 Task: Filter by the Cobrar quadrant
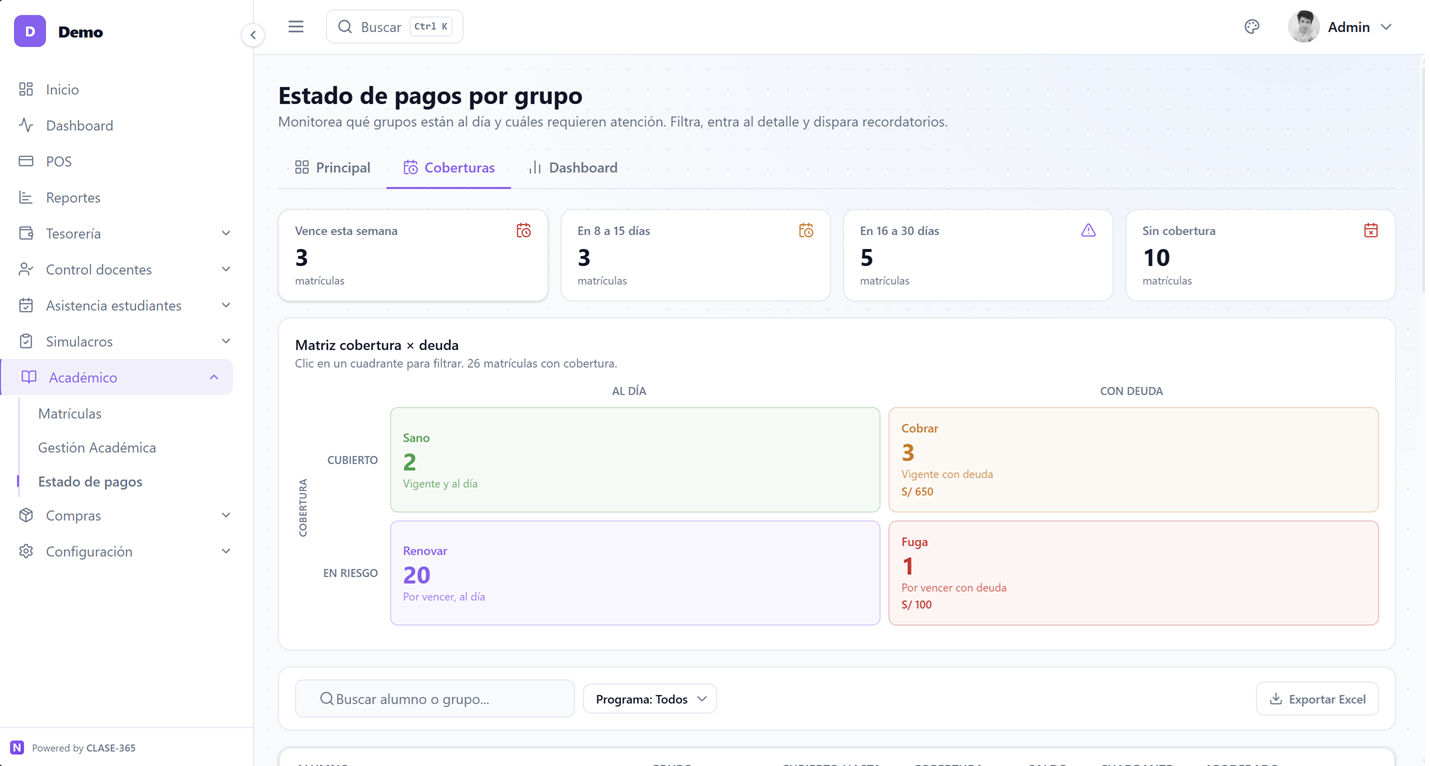tap(1133, 460)
